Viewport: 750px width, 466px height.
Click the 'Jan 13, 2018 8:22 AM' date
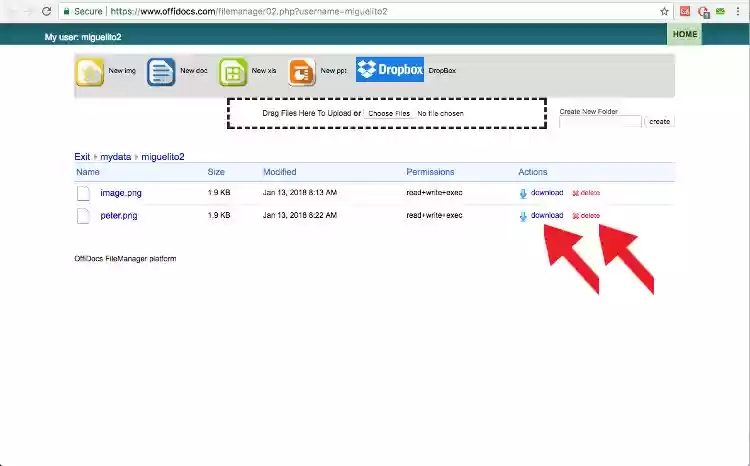[299, 215]
